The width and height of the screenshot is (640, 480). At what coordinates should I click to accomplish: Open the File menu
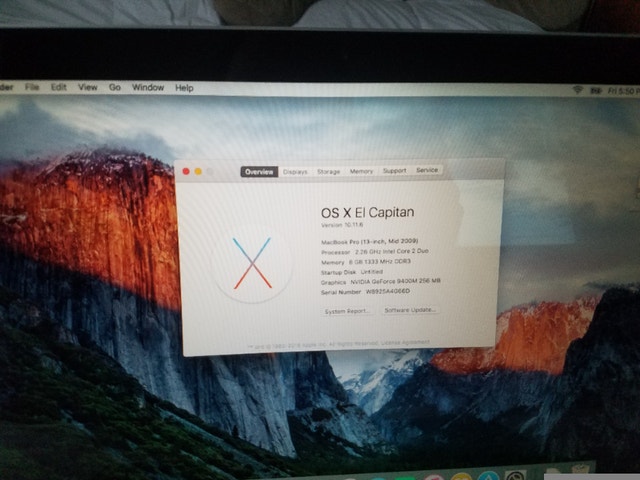[x=32, y=87]
